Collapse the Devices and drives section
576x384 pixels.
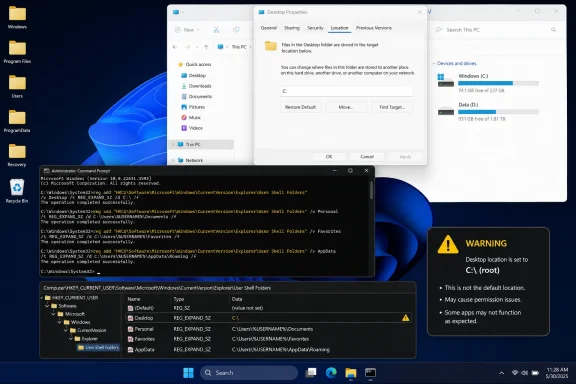434,64
